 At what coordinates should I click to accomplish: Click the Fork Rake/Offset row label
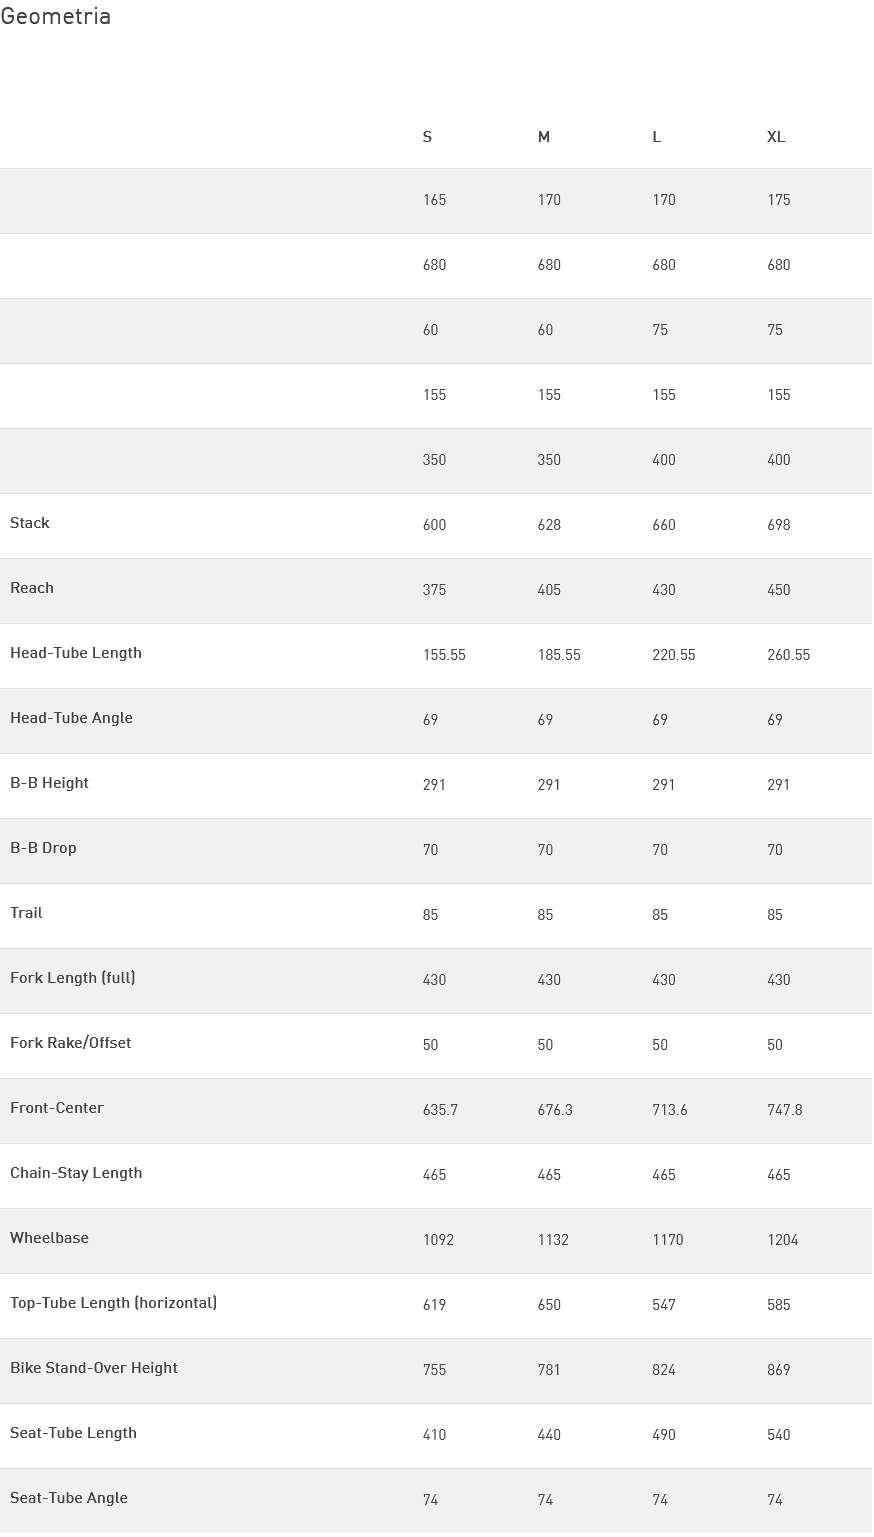pyautogui.click(x=71, y=1043)
